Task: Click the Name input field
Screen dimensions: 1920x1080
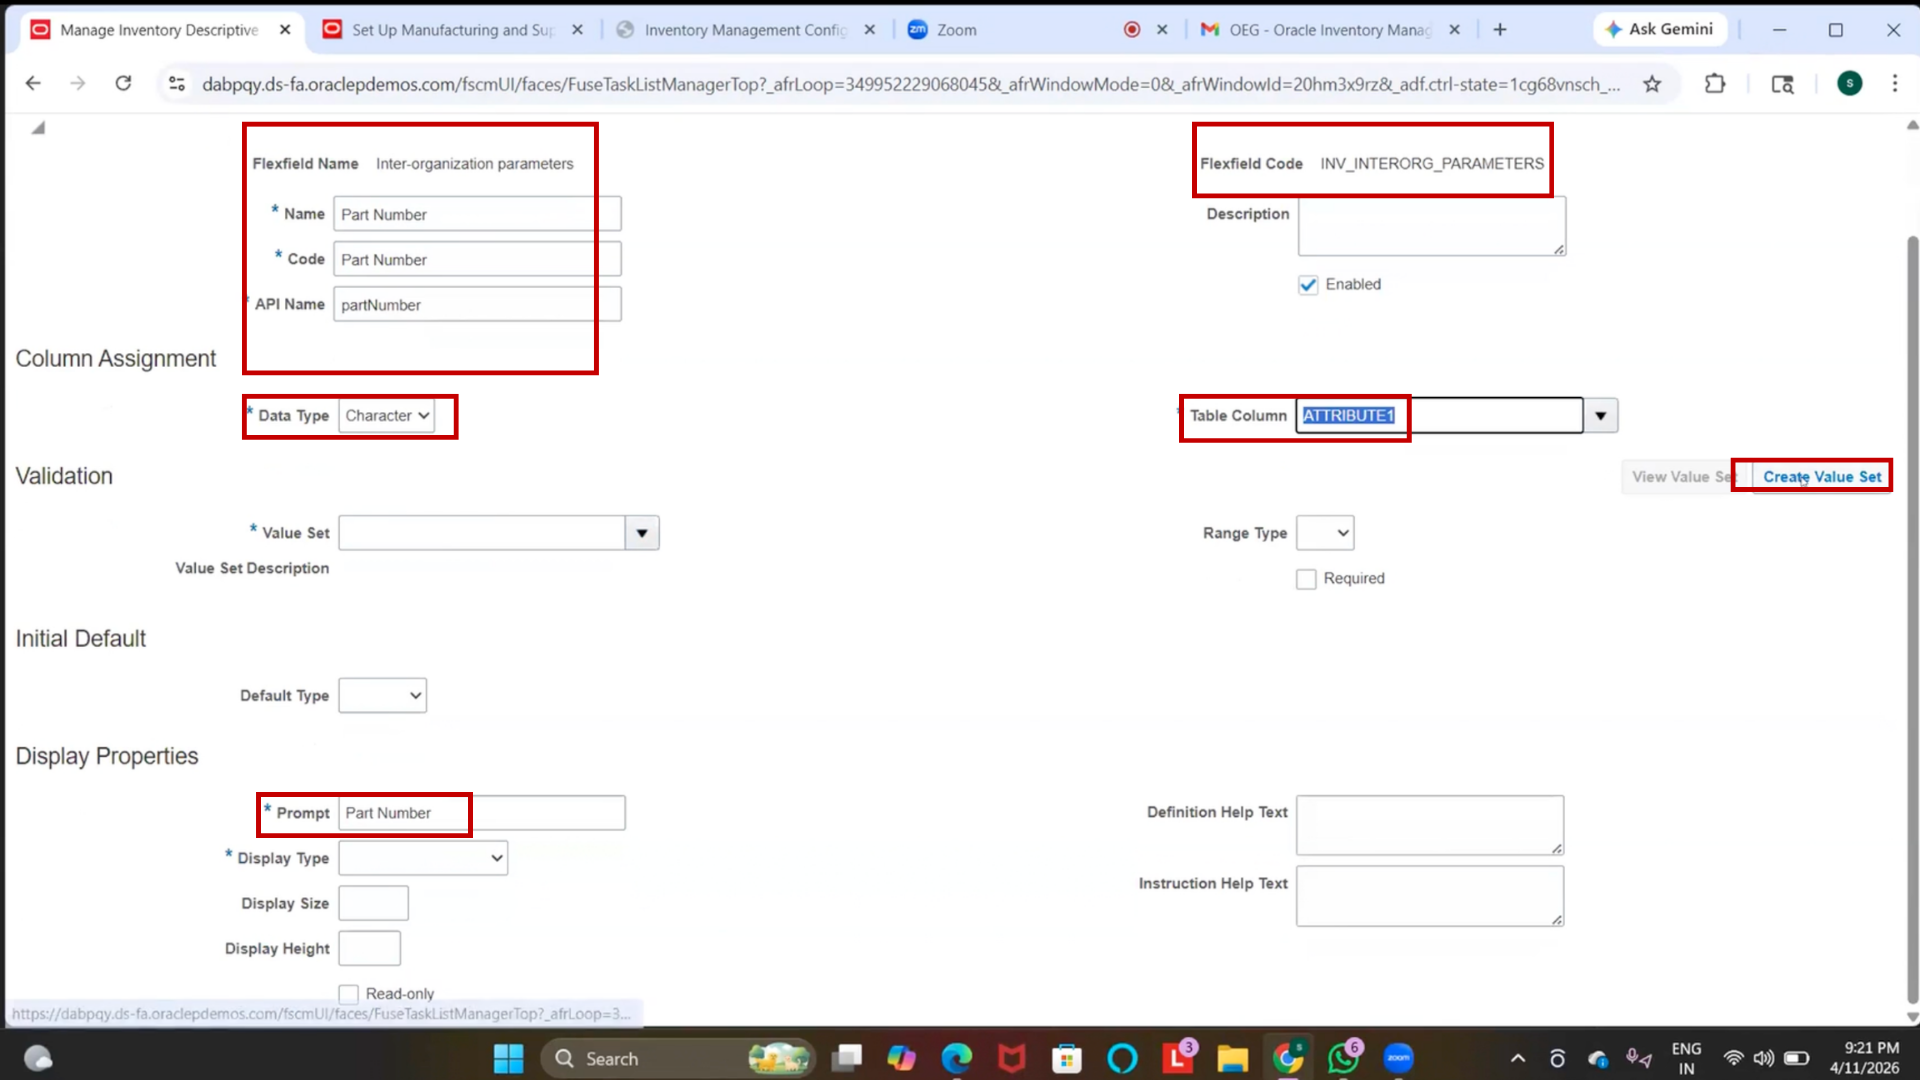Action: (x=477, y=214)
